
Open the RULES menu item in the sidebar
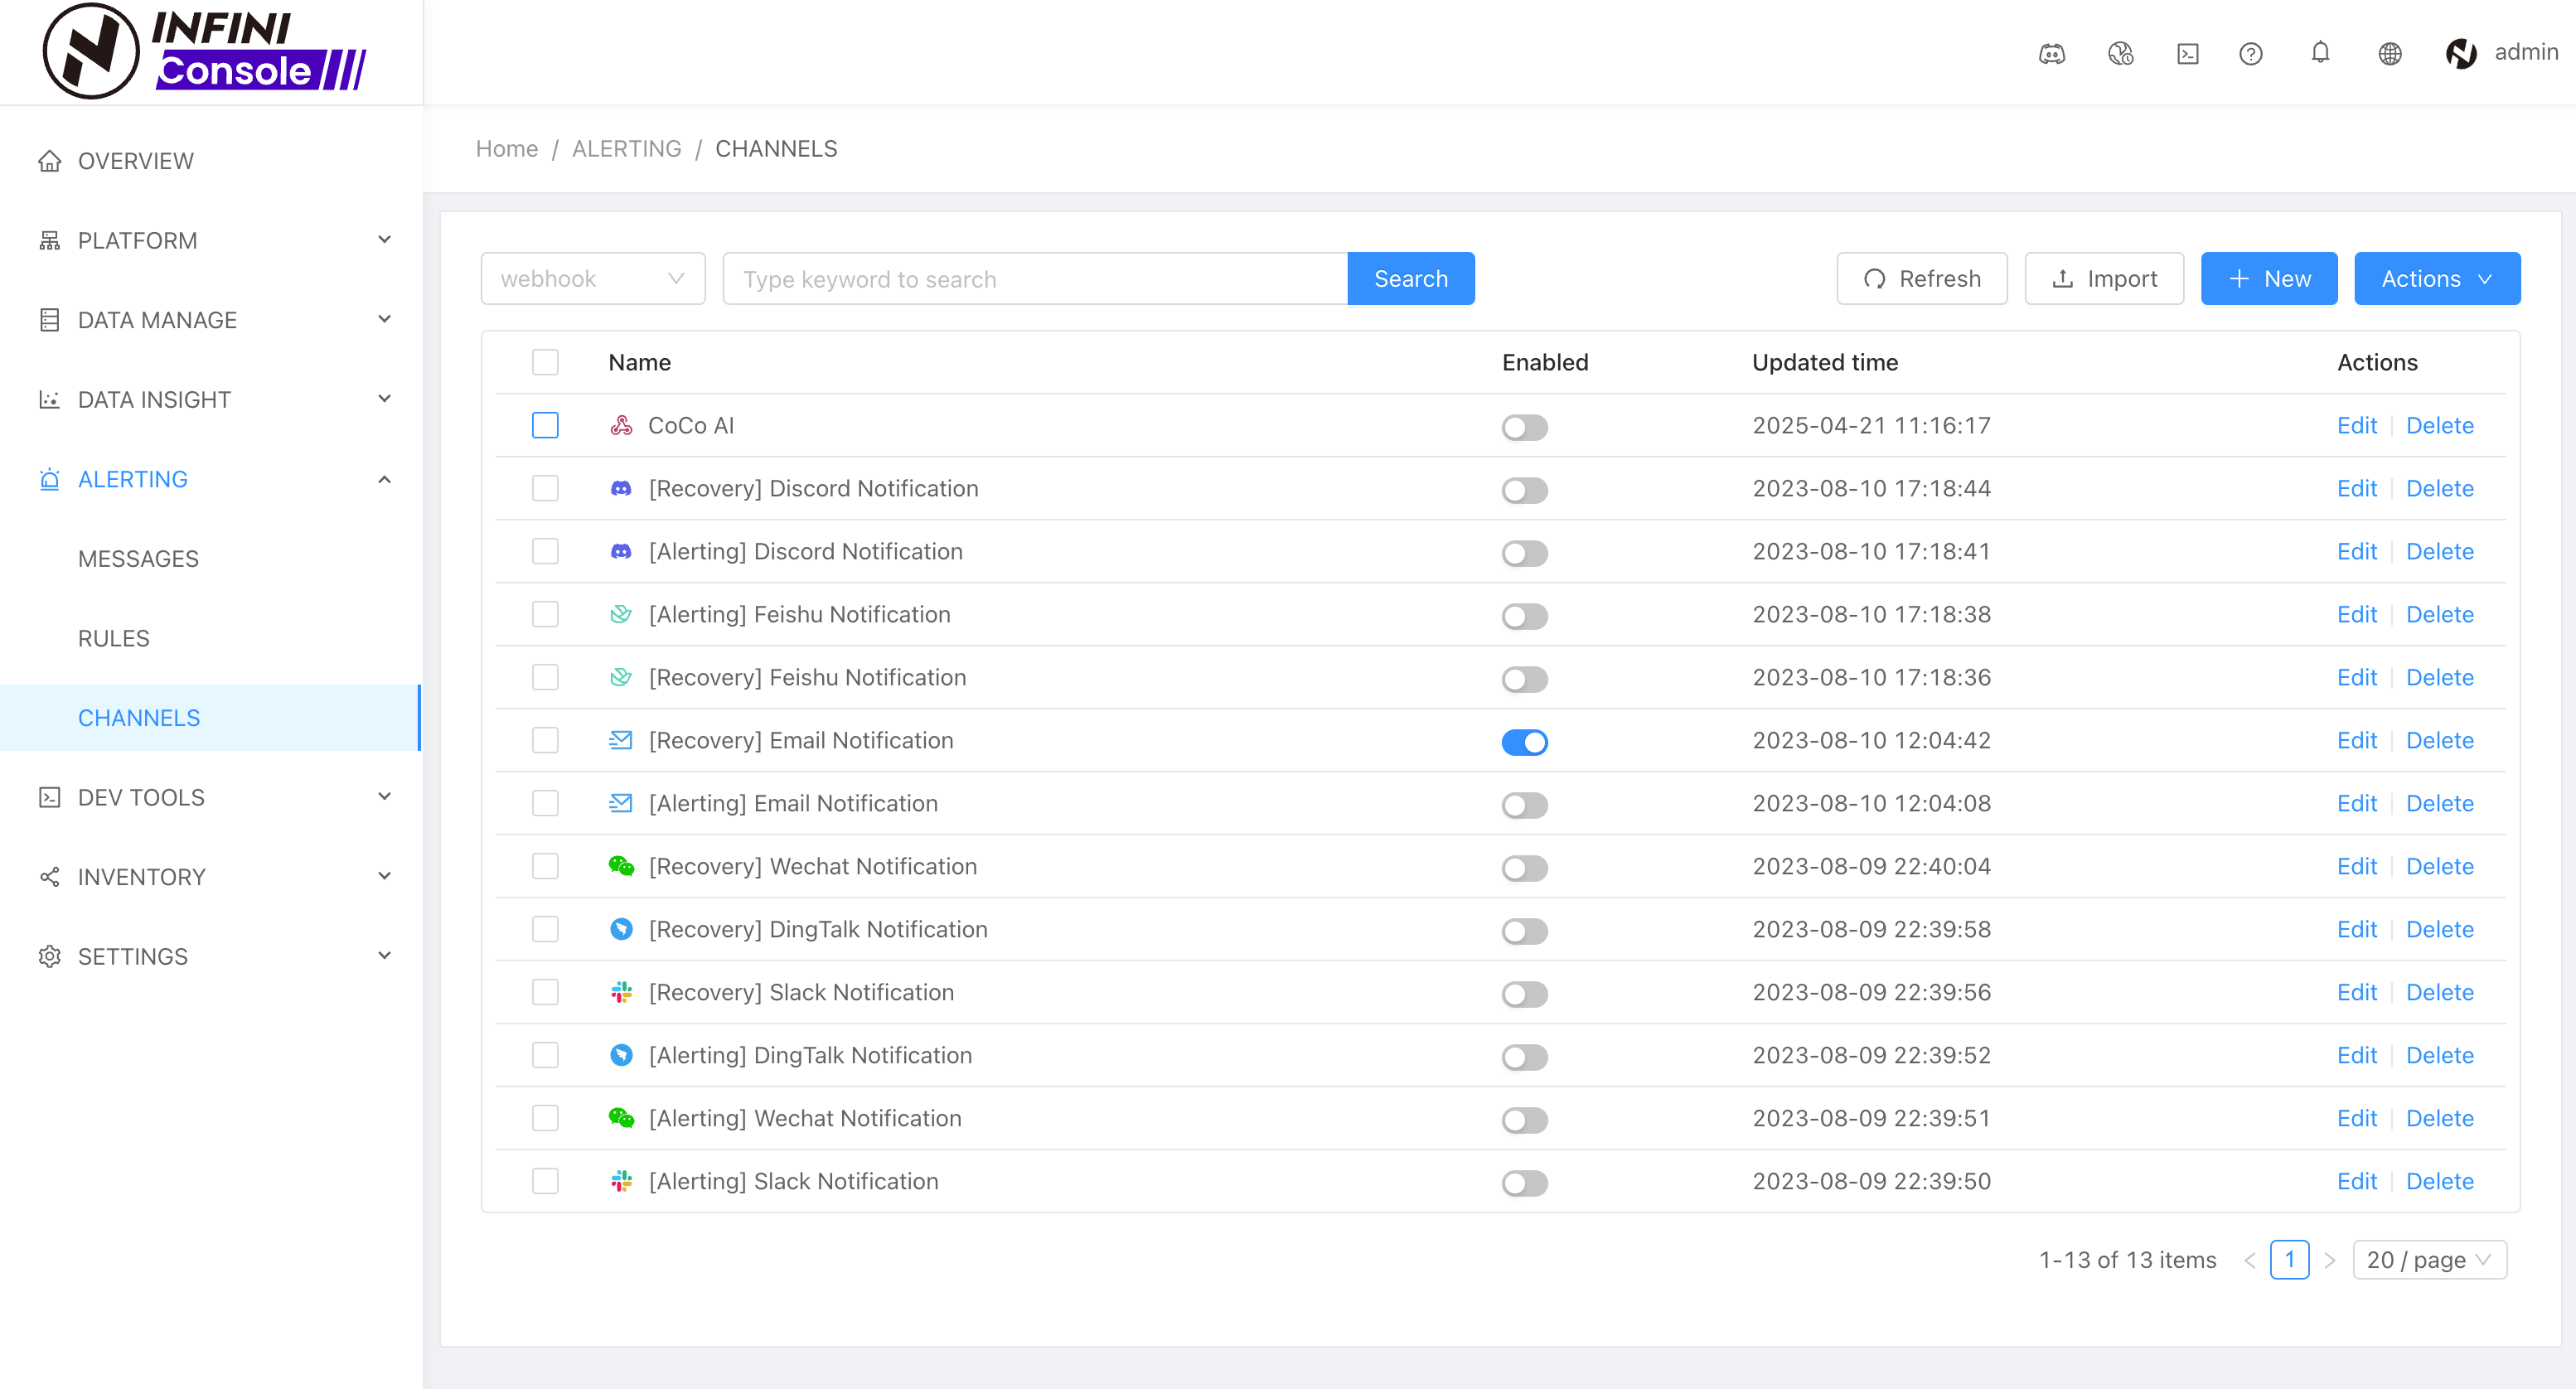click(x=114, y=638)
